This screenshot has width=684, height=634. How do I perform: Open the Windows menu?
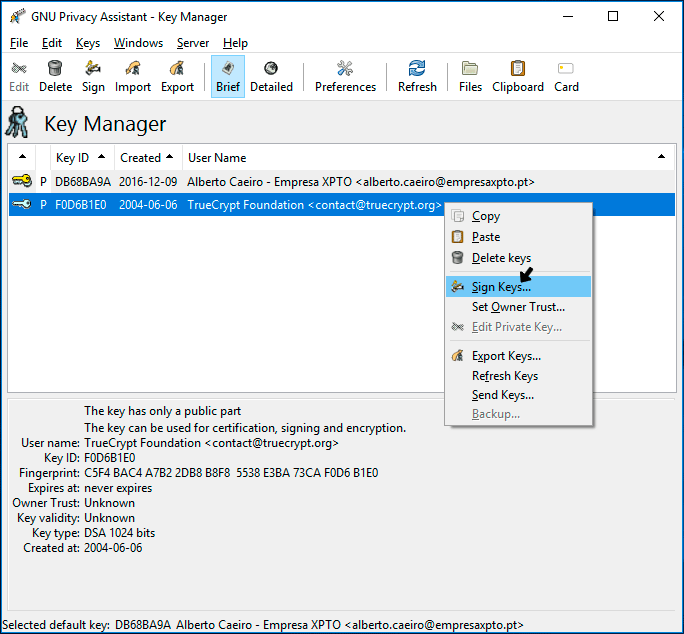[138, 43]
